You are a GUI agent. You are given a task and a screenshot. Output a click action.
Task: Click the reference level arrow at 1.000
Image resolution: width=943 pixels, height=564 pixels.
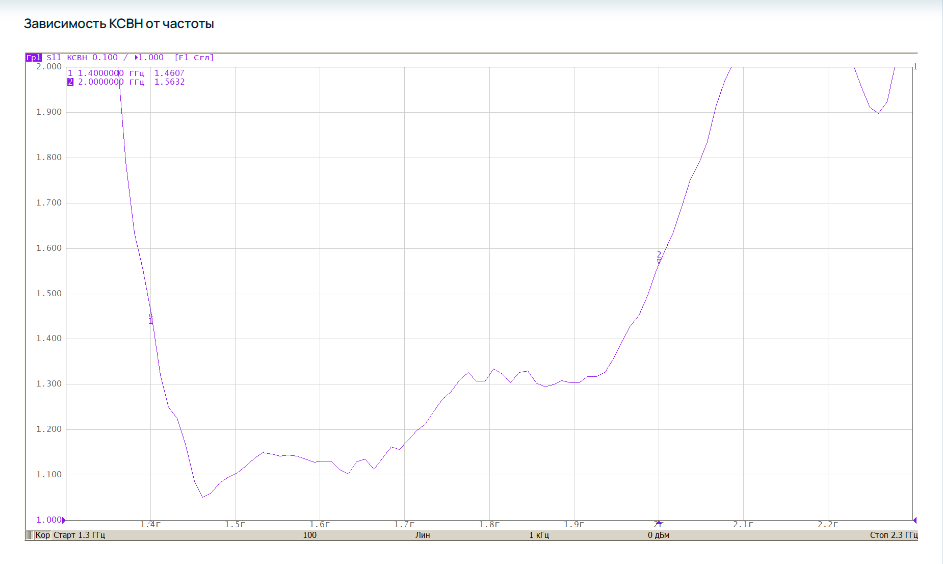coord(63,520)
